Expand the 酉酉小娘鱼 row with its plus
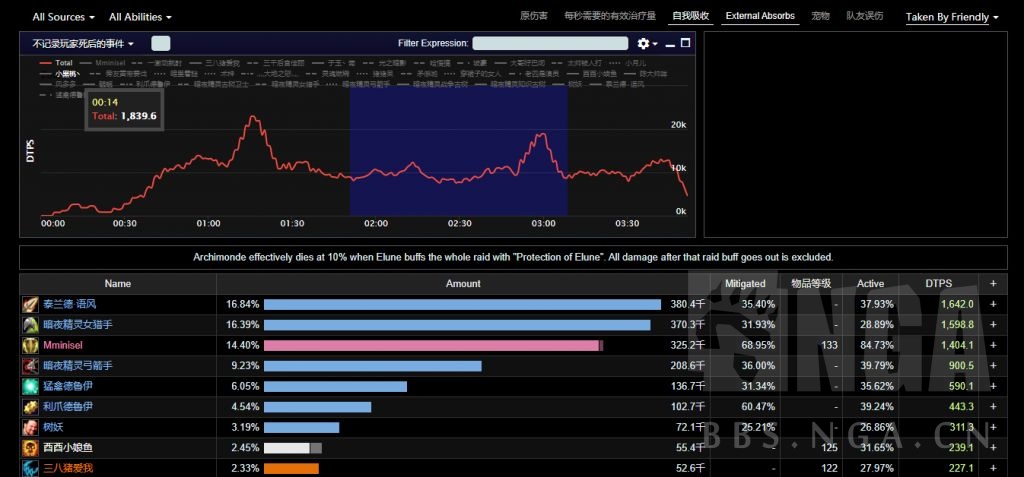The image size is (1024, 477). pos(993,448)
